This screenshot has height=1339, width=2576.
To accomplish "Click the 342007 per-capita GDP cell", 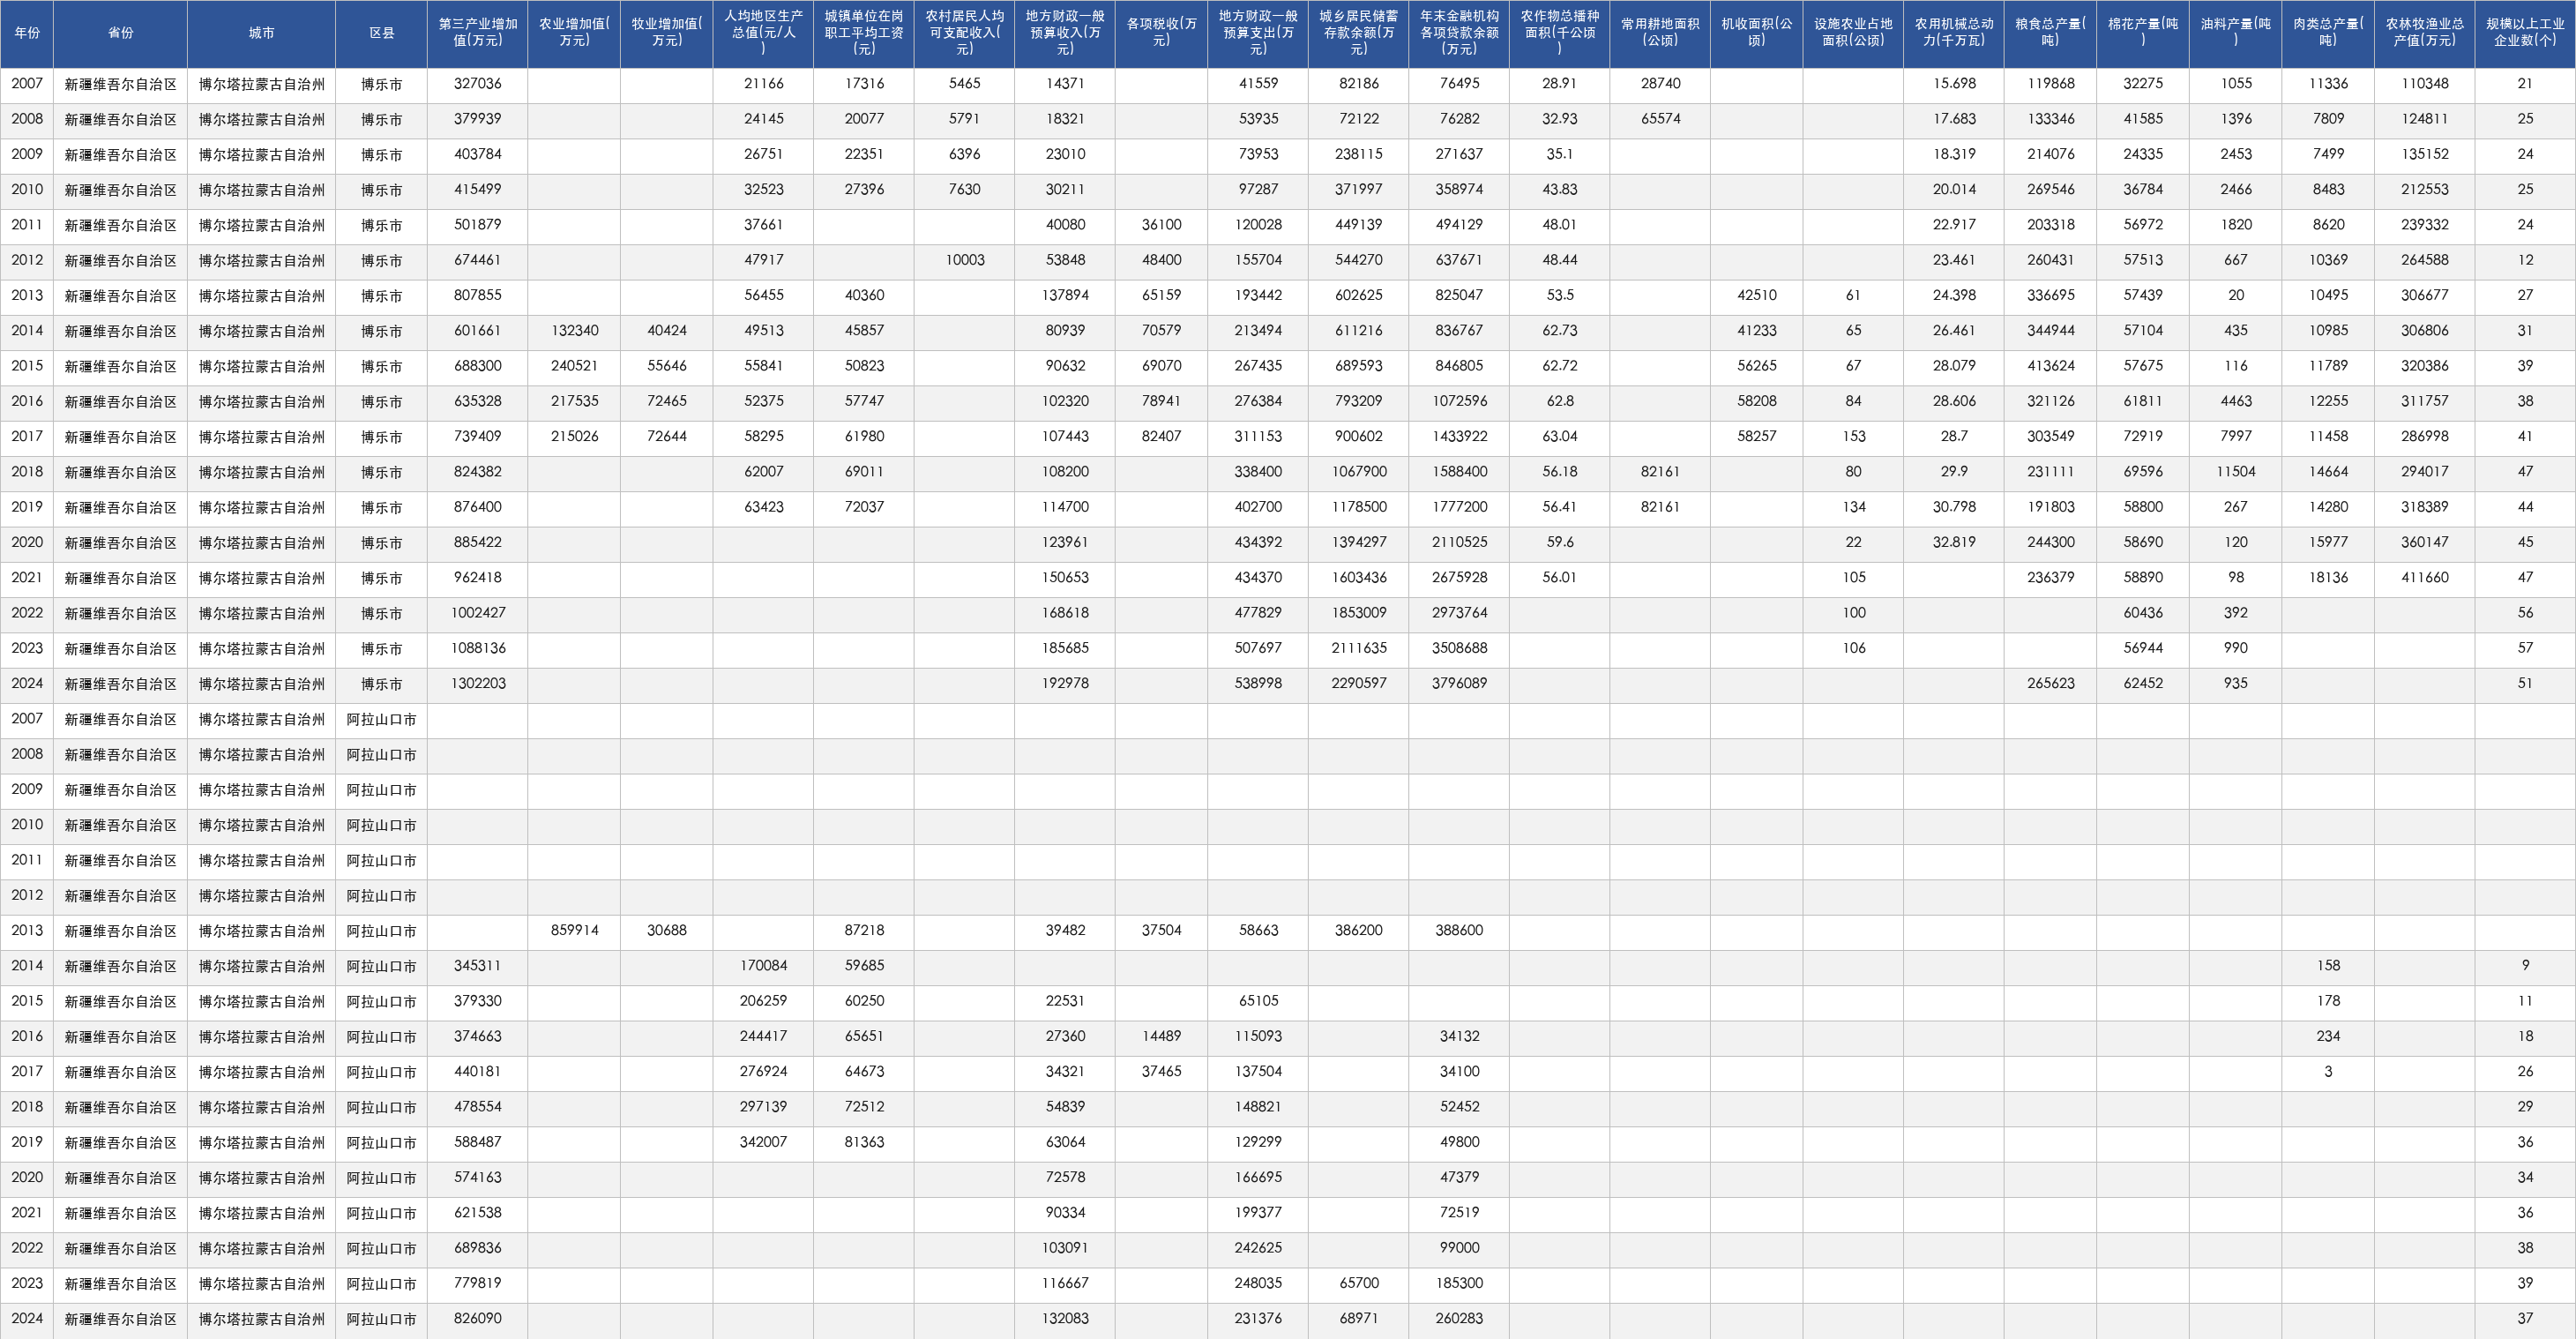I will tap(763, 1142).
